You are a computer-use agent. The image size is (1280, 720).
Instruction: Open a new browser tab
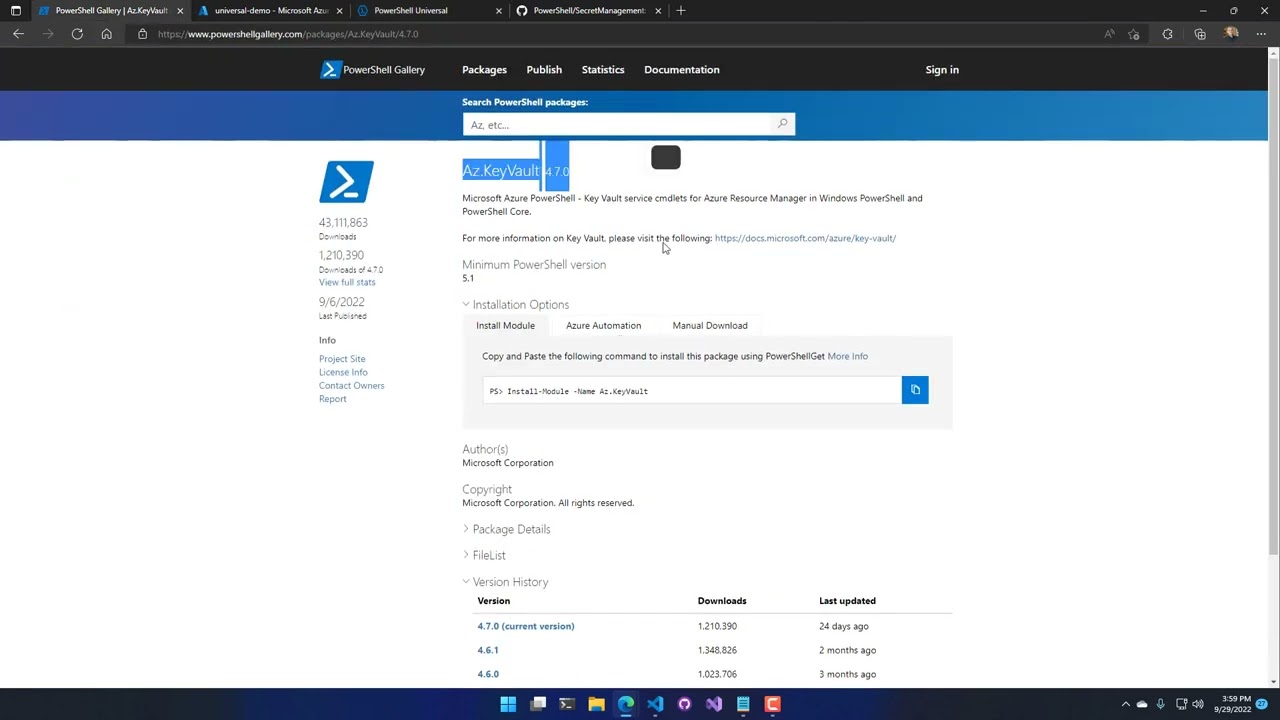coord(681,10)
